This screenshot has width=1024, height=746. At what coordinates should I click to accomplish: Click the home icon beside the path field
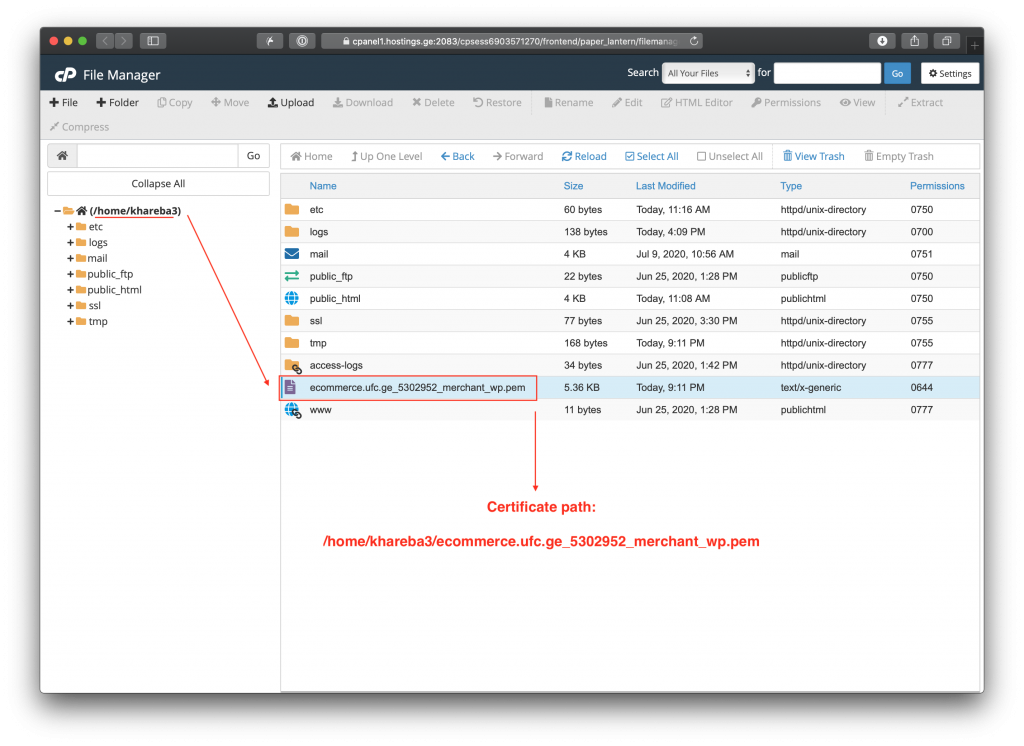coord(62,156)
